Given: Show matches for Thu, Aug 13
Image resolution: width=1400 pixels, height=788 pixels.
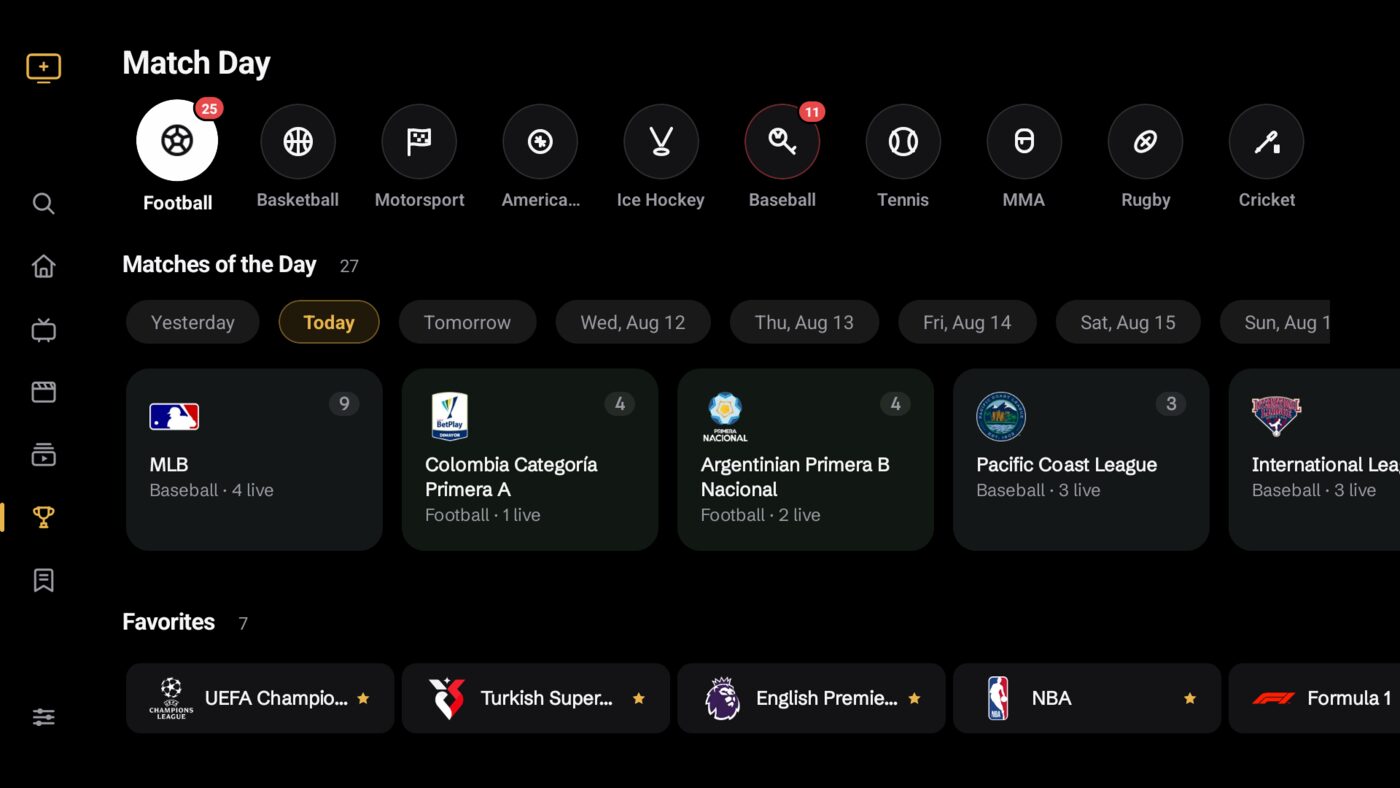Looking at the screenshot, I should point(804,322).
